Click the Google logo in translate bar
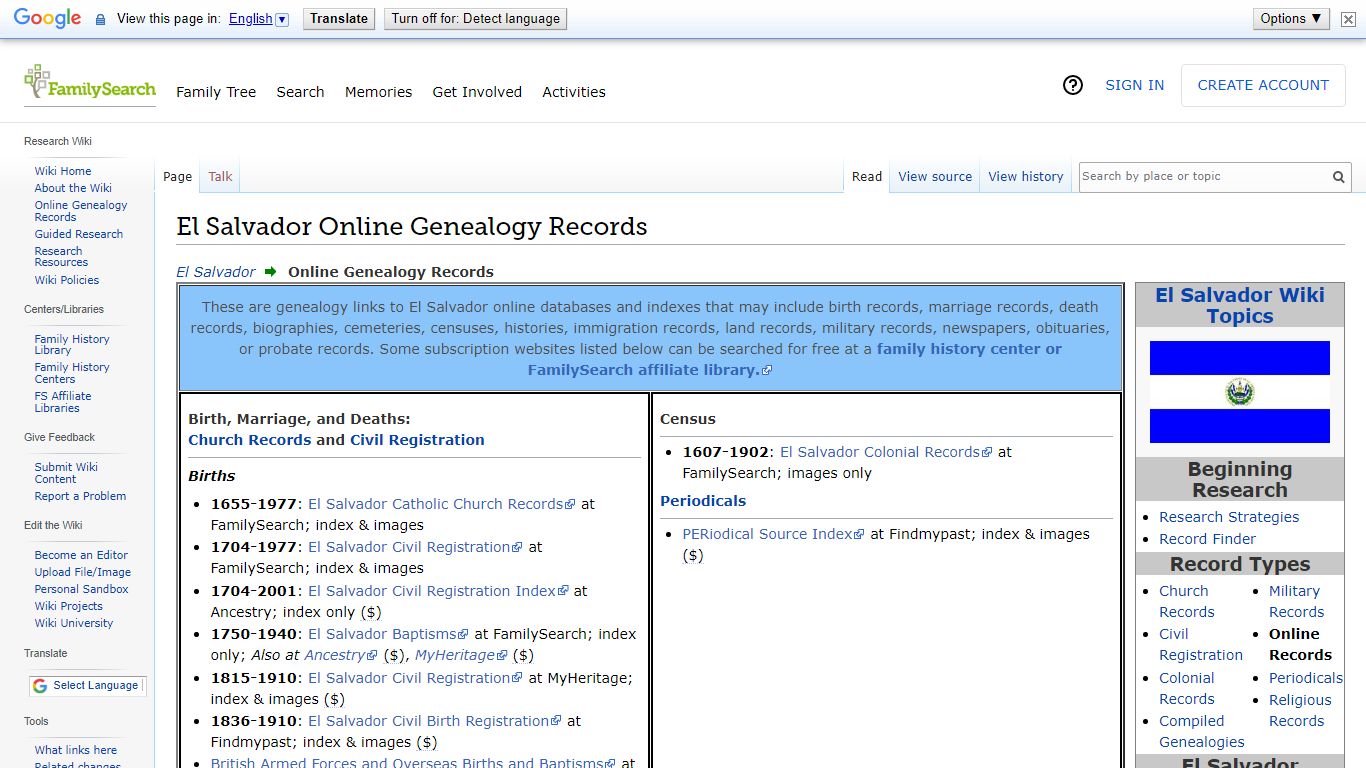1366x768 pixels. 47,19
